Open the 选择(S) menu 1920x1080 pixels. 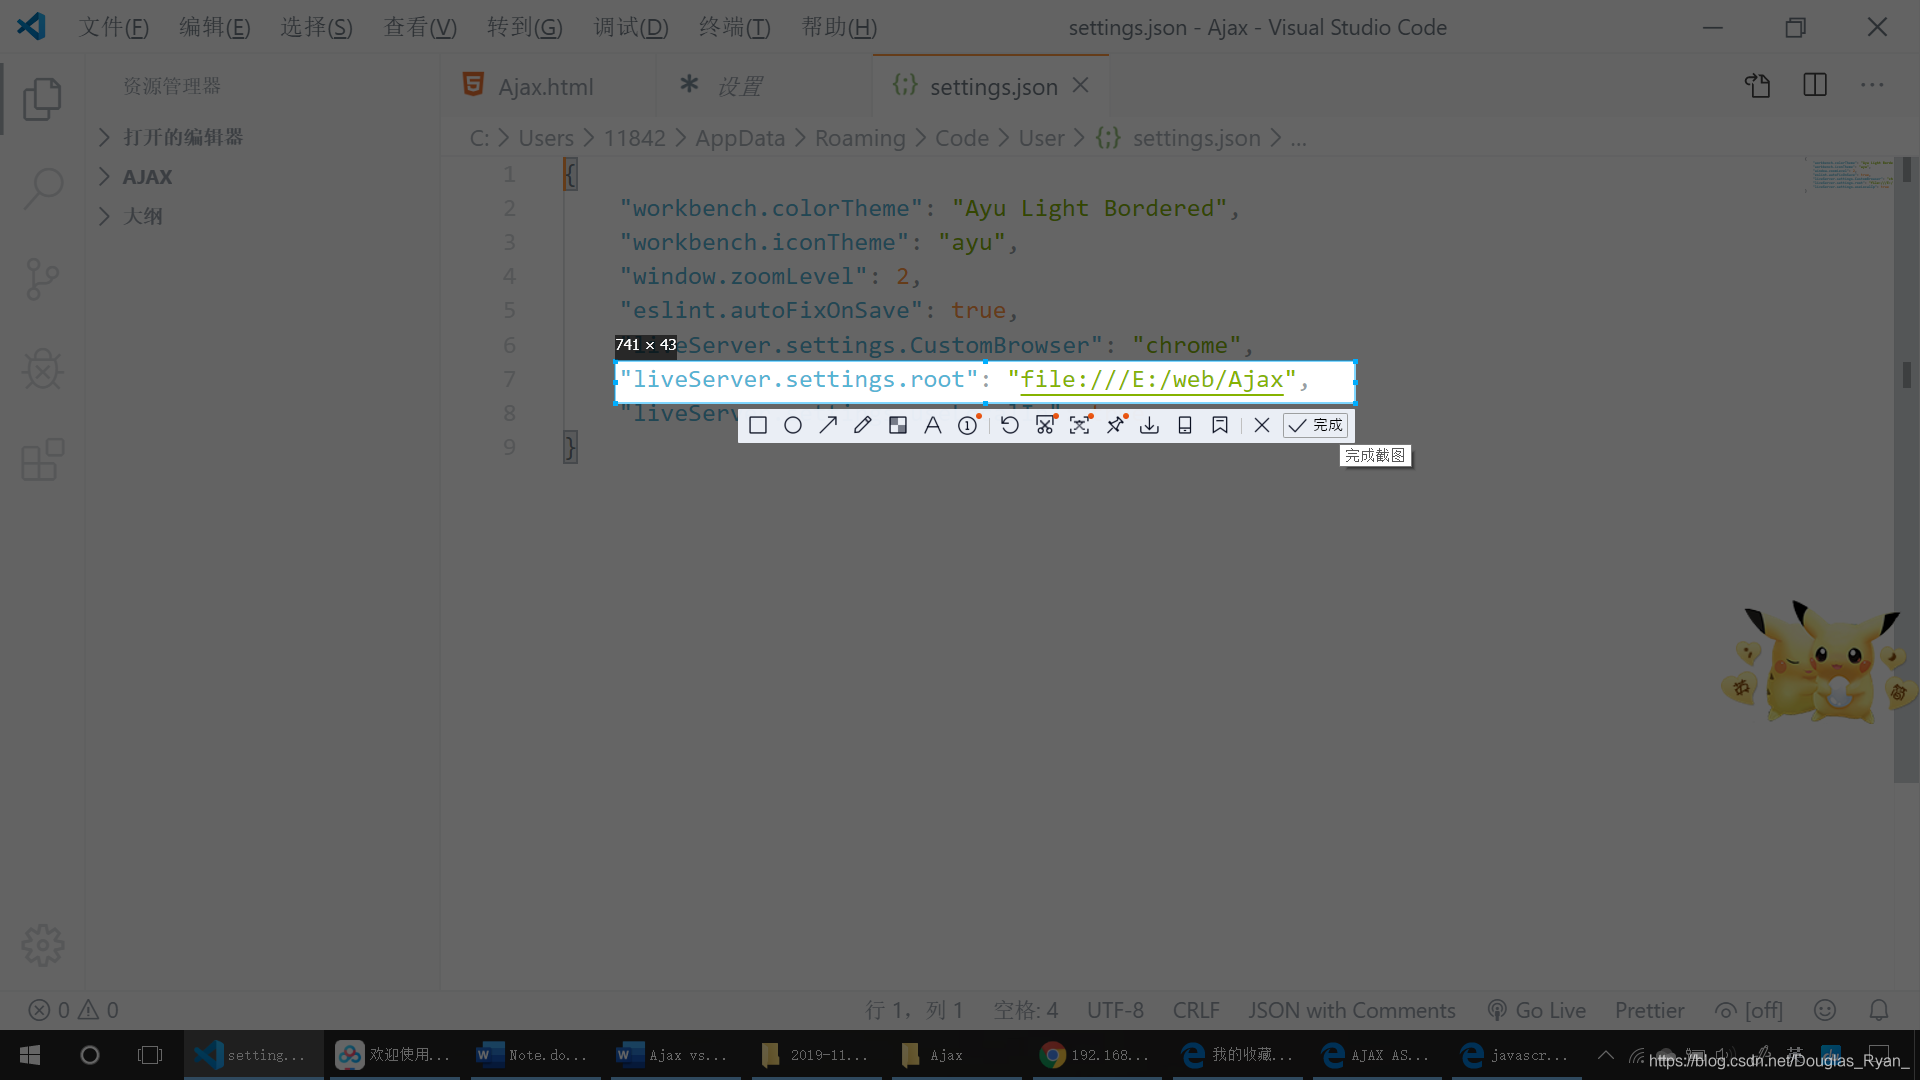click(x=316, y=27)
